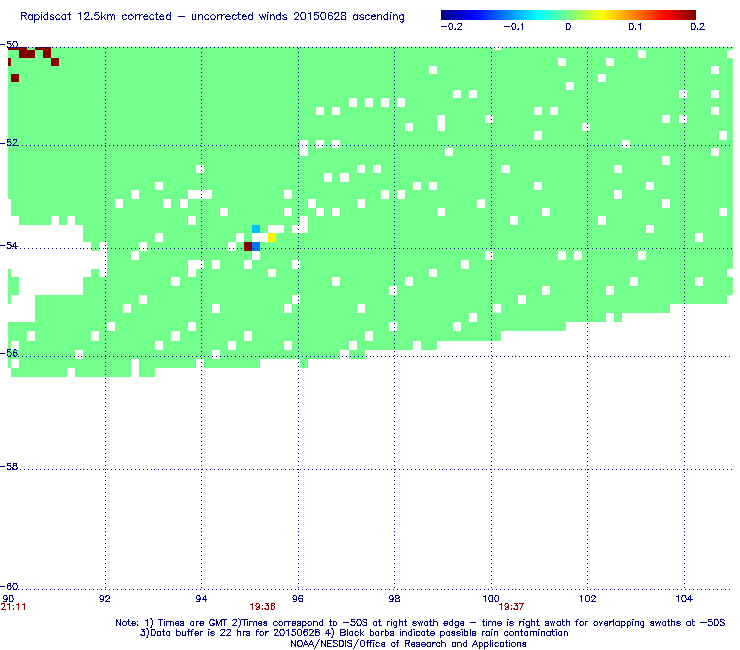Click the '-58' latitude label
Image resolution: width=740 pixels, height=650 pixels.
tap(9, 466)
